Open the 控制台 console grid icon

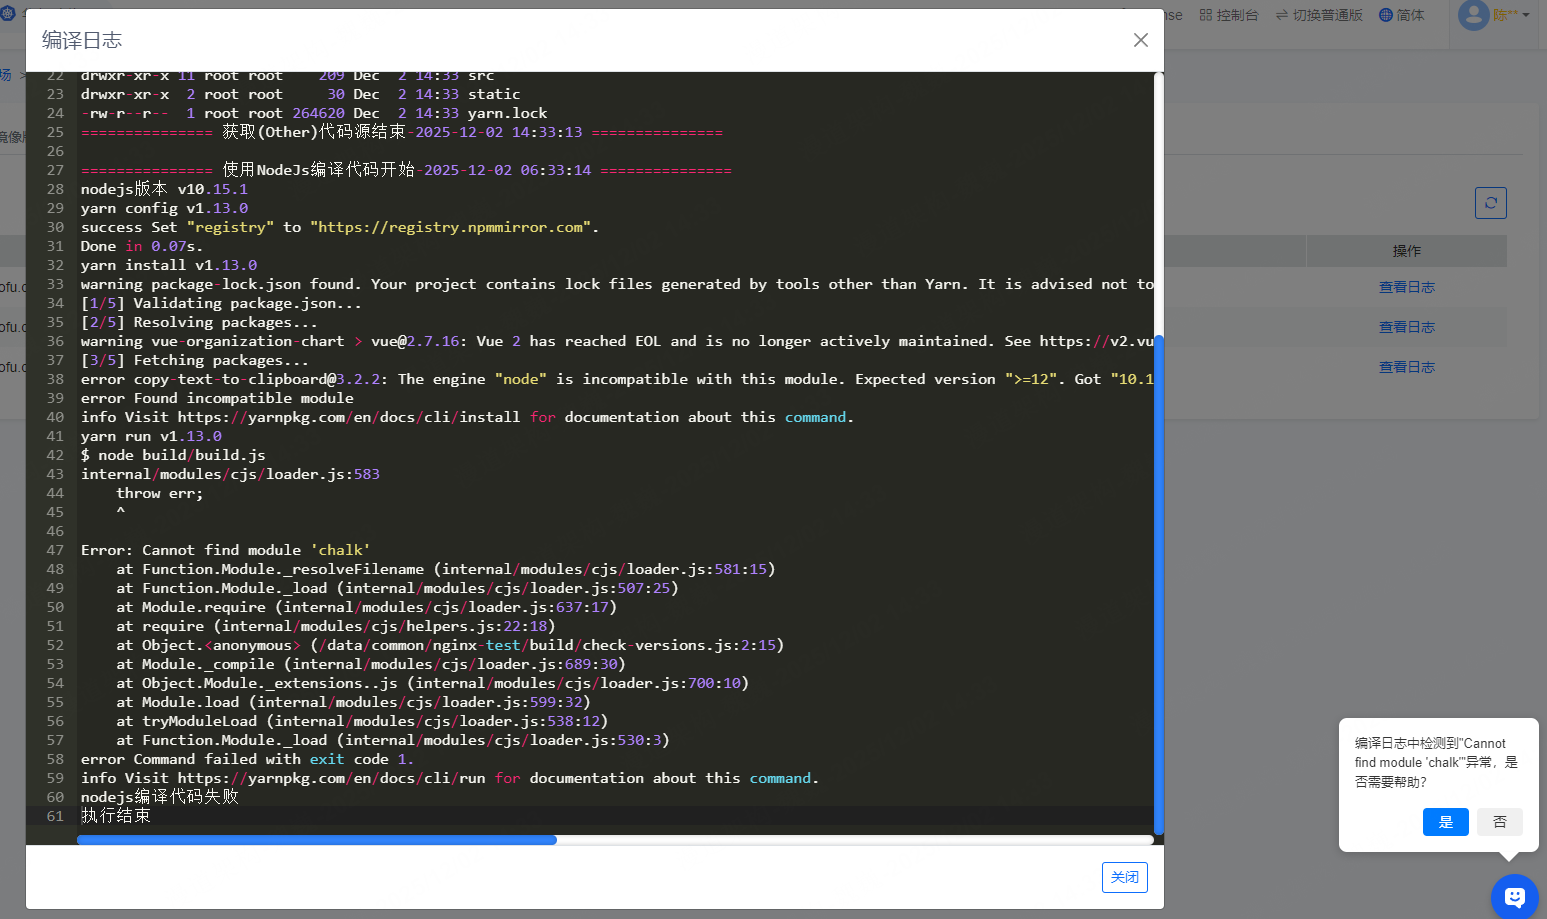[1206, 15]
